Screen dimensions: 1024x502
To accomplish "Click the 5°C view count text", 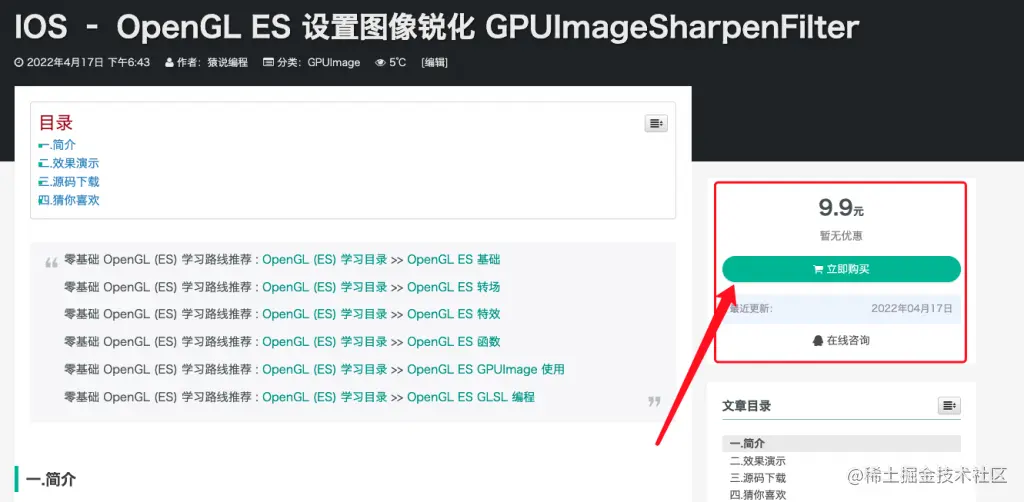I will click(x=398, y=63).
